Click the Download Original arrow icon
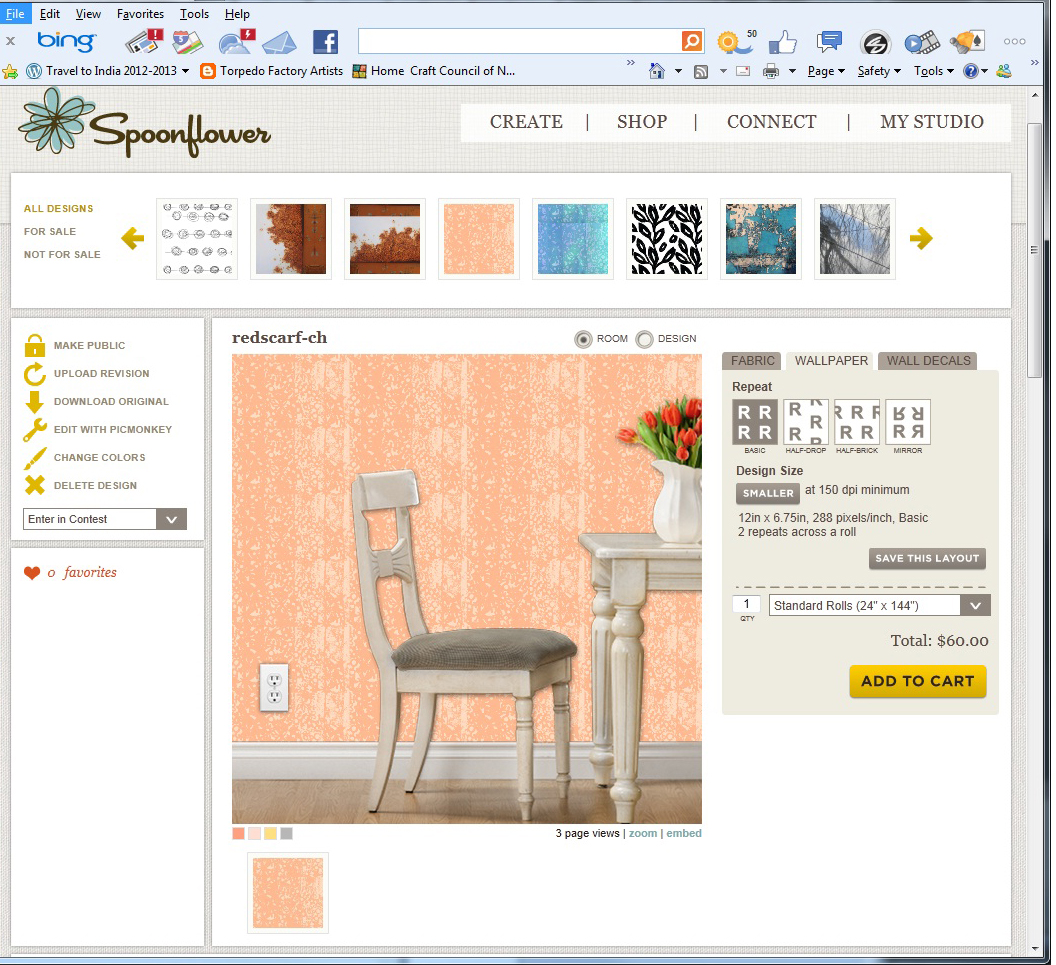 [35, 402]
